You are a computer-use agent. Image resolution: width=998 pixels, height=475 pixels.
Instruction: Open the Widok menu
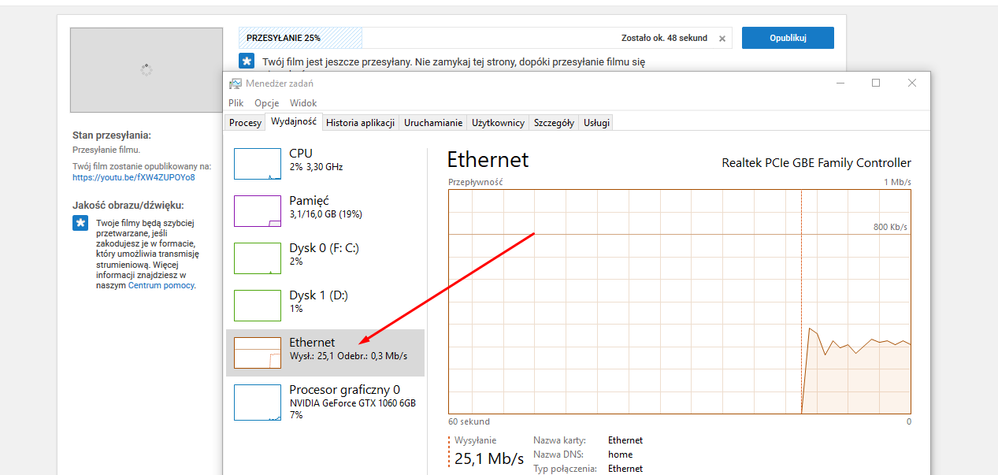click(x=303, y=103)
